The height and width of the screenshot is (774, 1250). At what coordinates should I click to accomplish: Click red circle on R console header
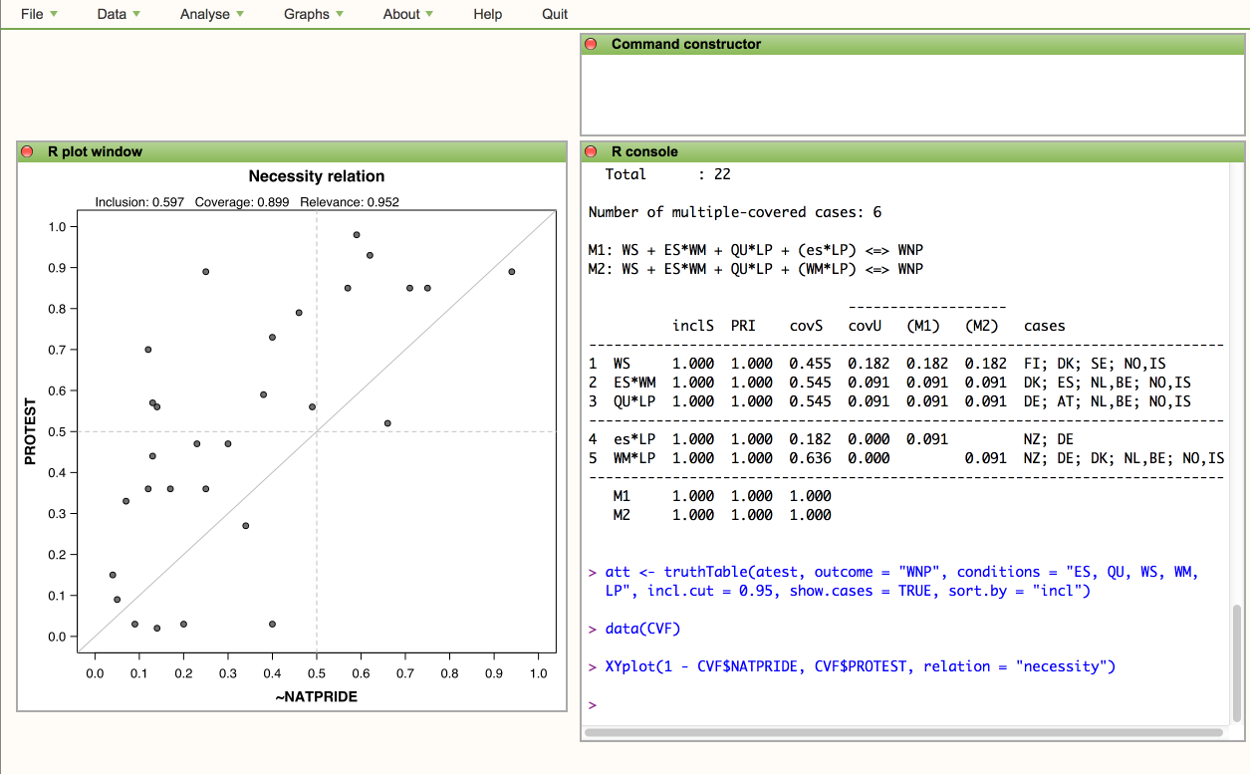591,152
